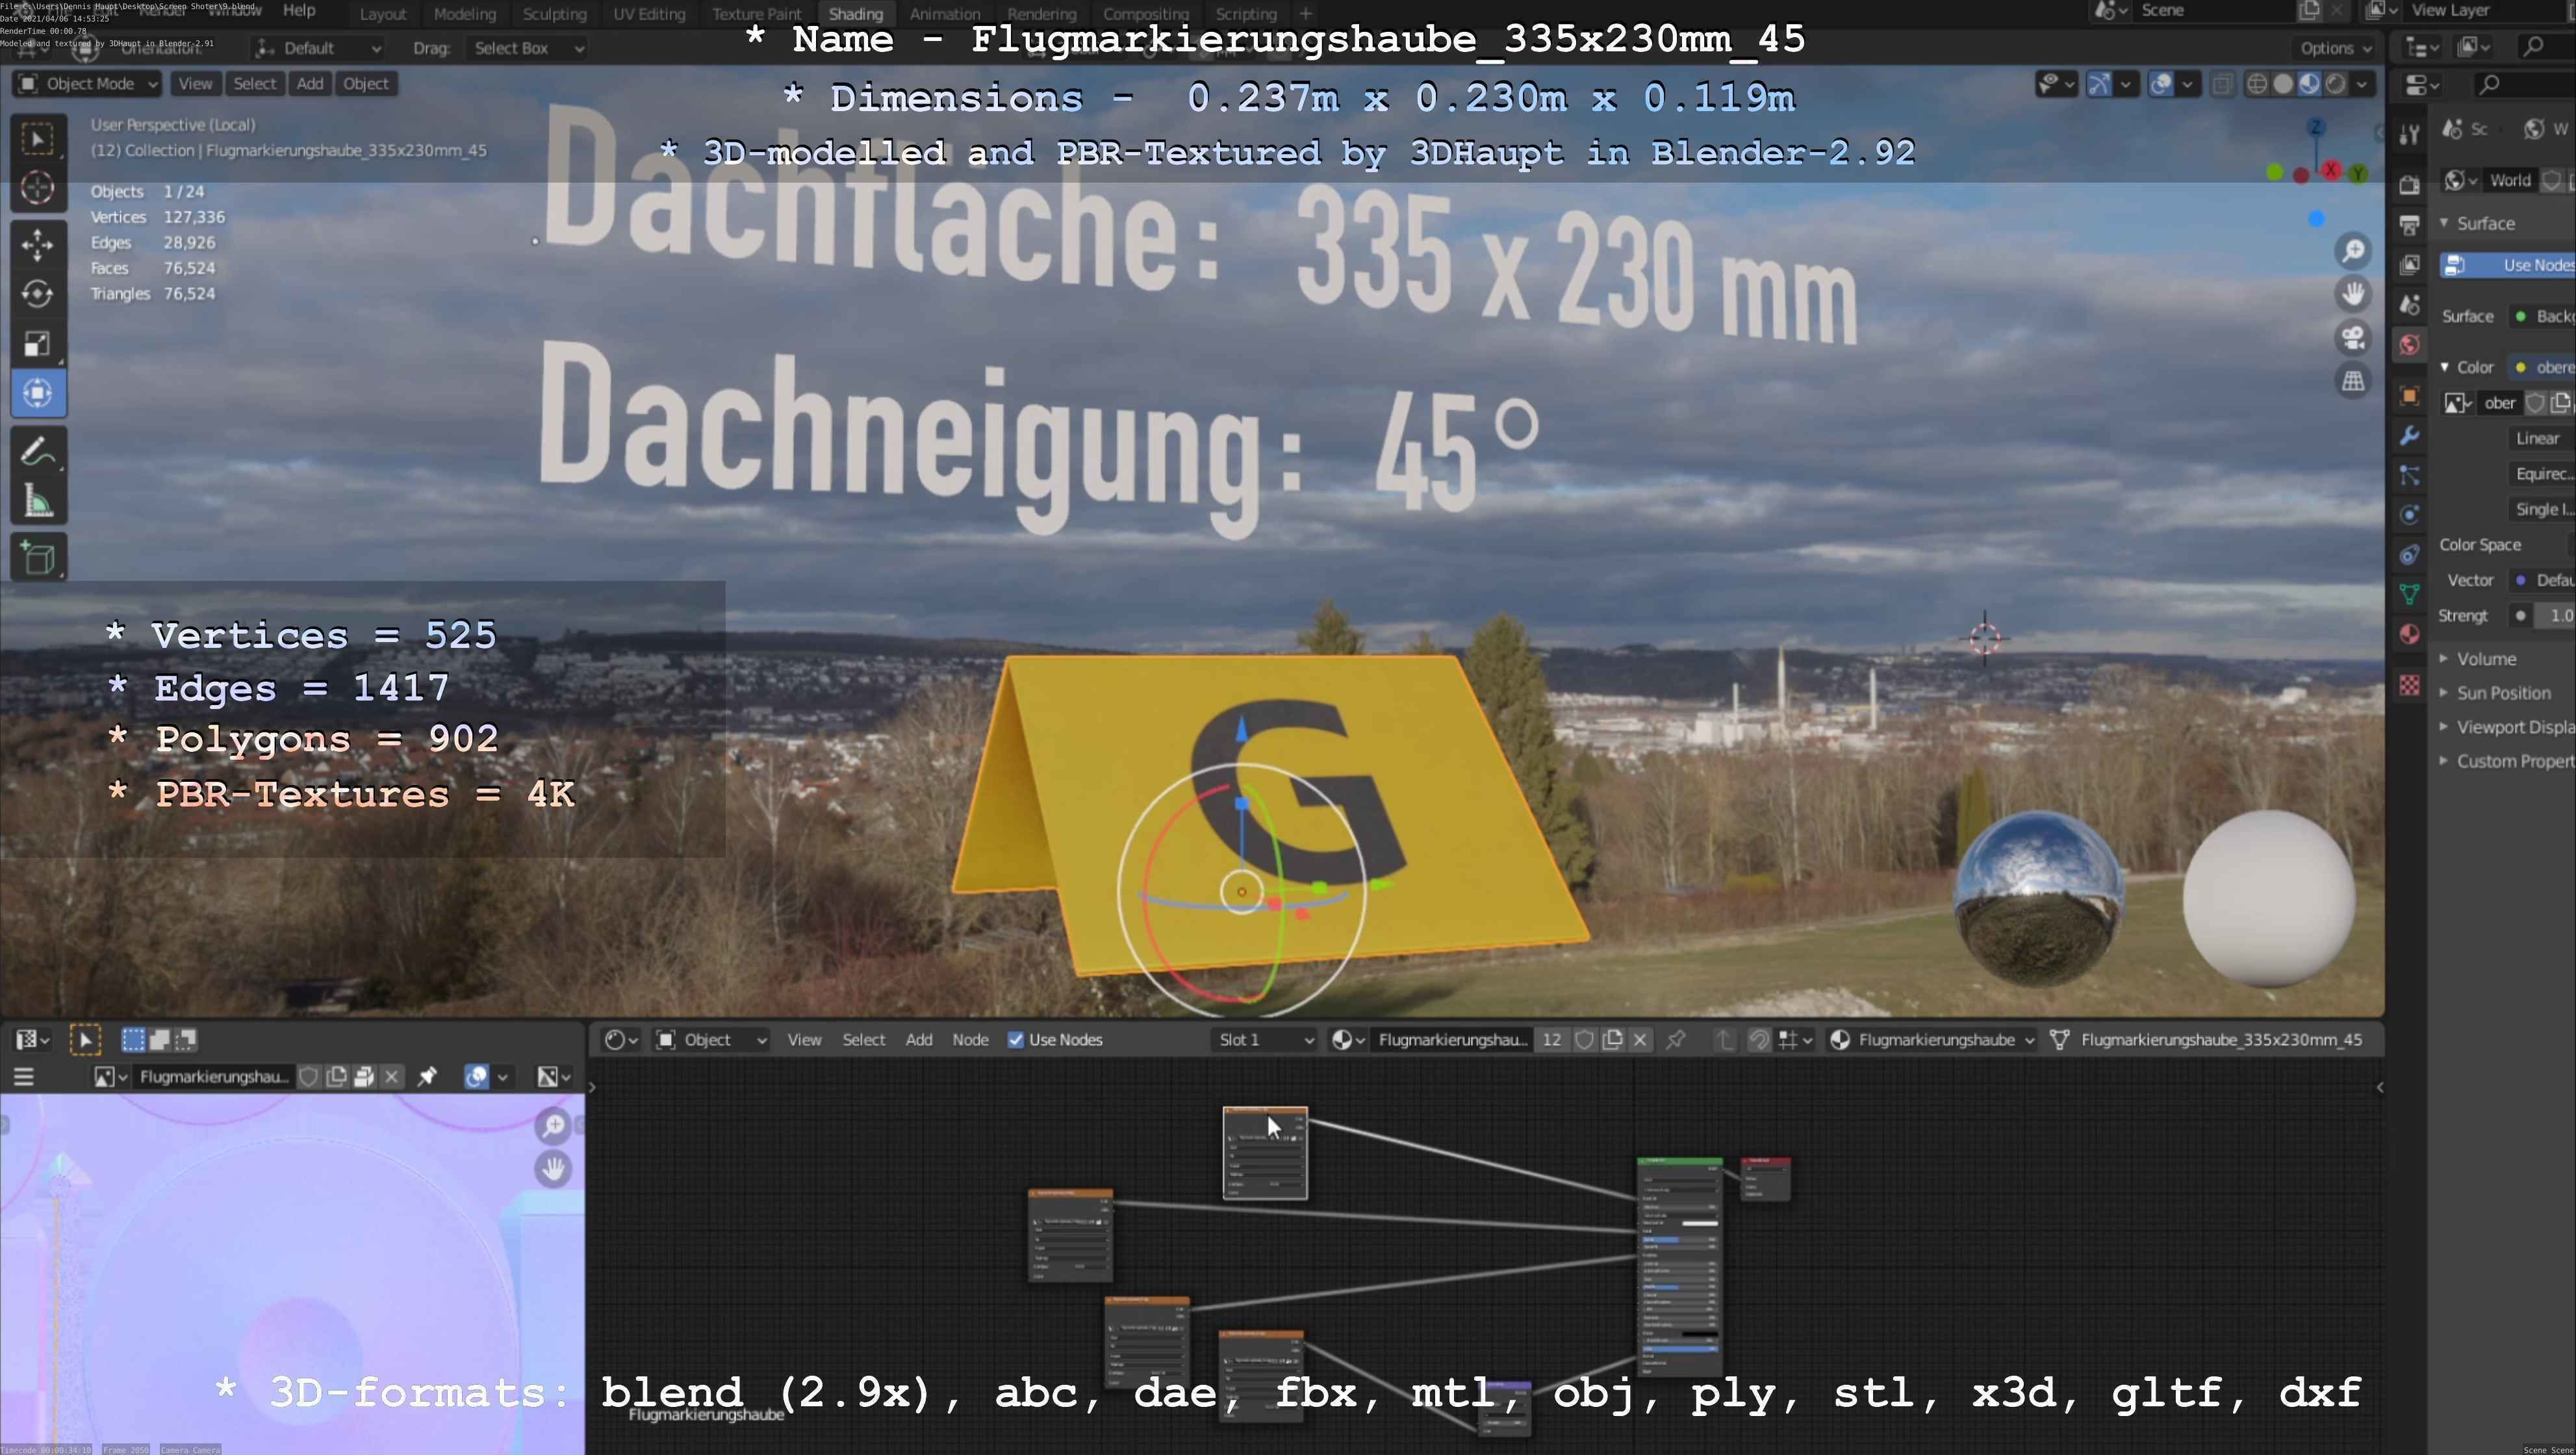Open the Physics properties tab
The height and width of the screenshot is (1455, 2576).
[x=2409, y=515]
